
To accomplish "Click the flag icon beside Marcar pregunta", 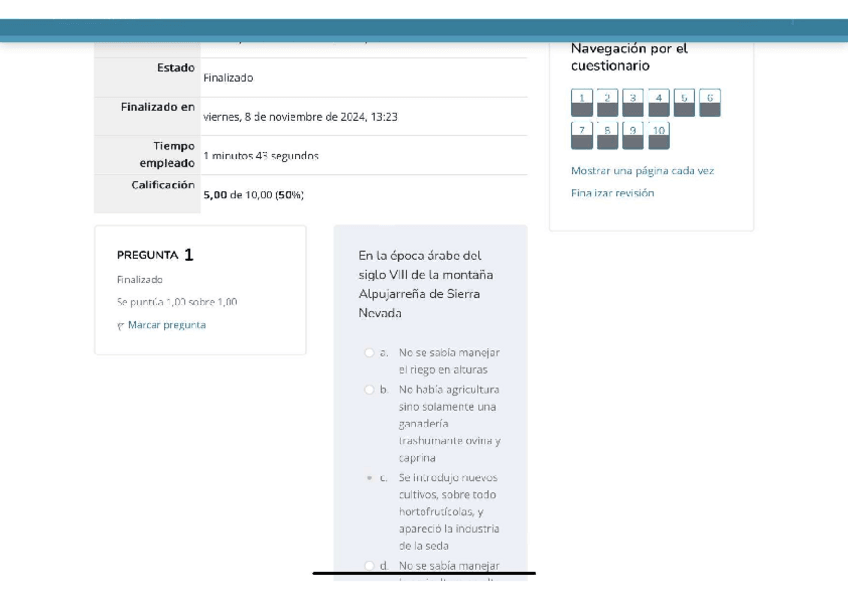I will [121, 325].
